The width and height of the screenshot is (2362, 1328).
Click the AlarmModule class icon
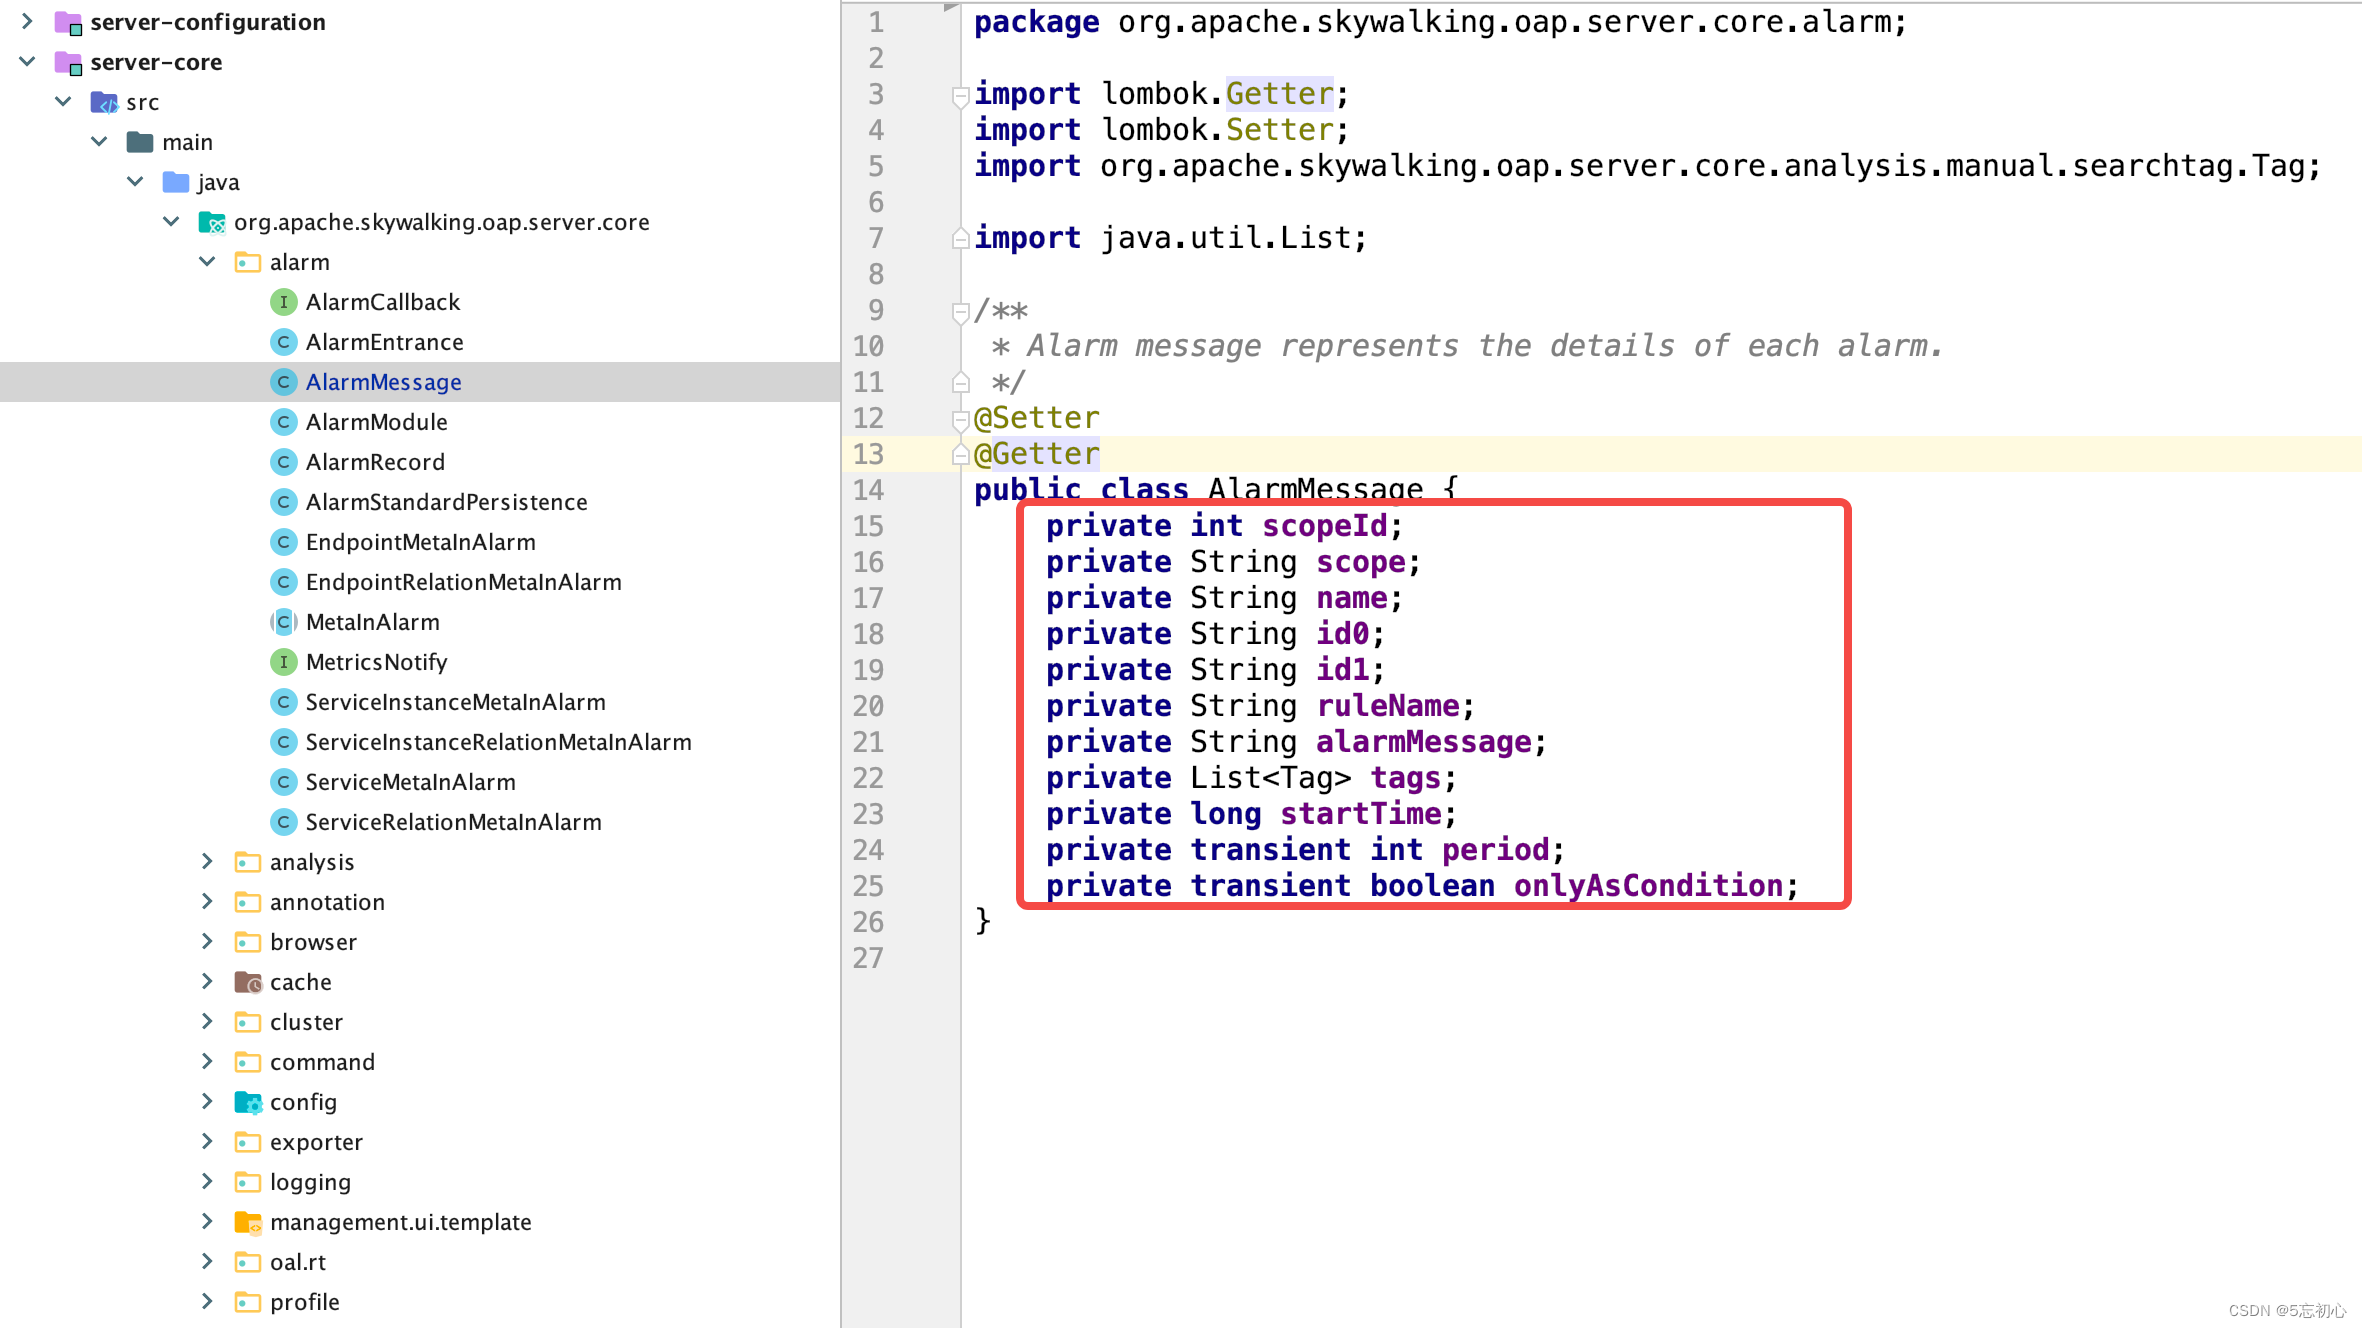pyautogui.click(x=286, y=422)
